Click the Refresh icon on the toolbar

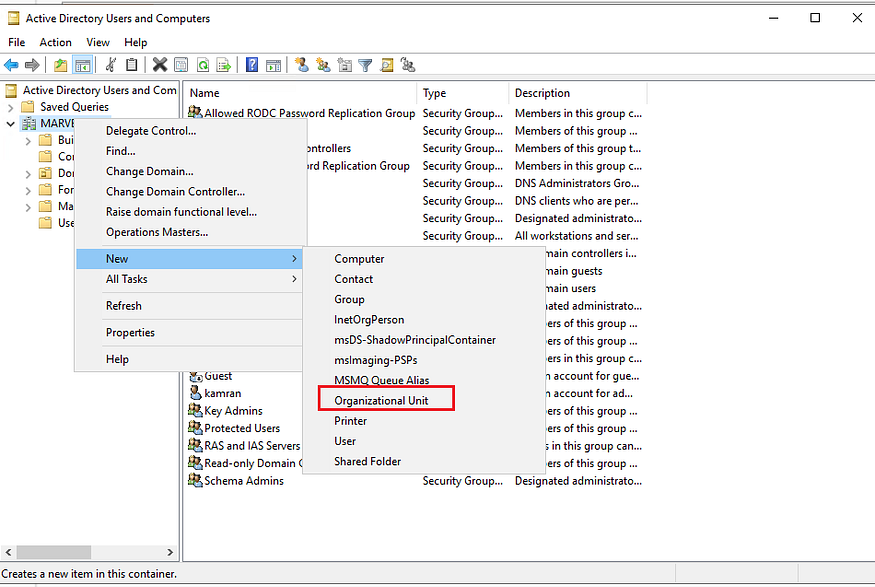click(x=202, y=64)
